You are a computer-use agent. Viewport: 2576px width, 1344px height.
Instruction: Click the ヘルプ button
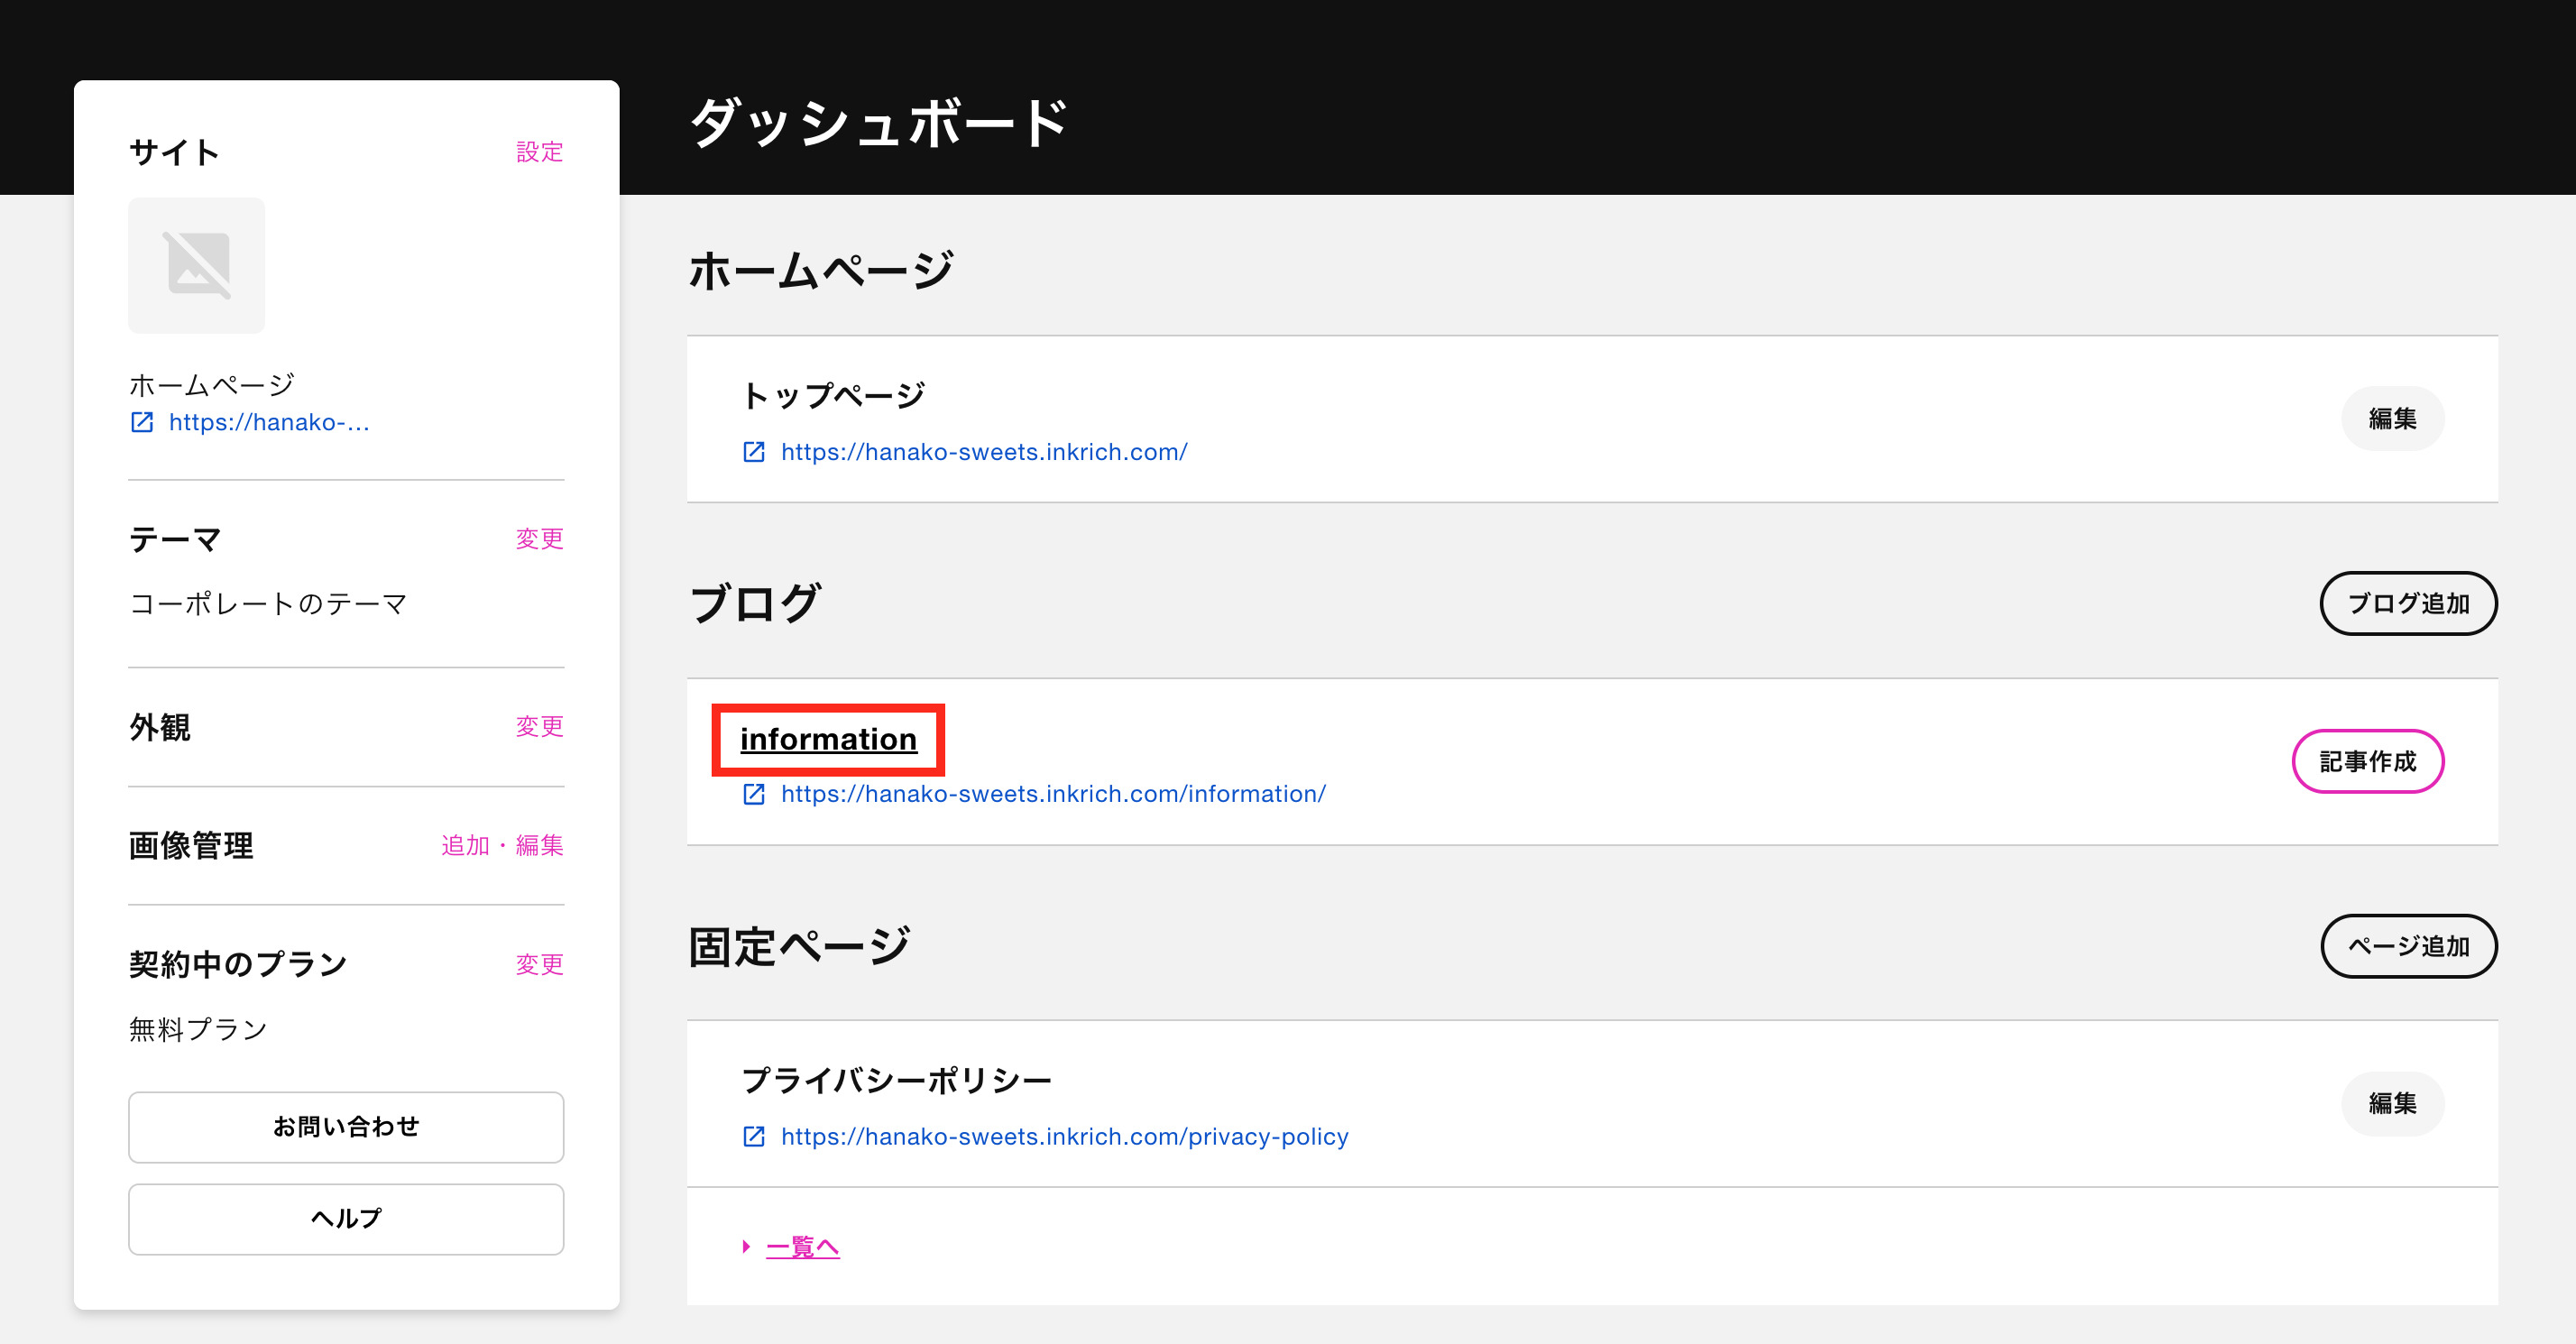pos(346,1219)
